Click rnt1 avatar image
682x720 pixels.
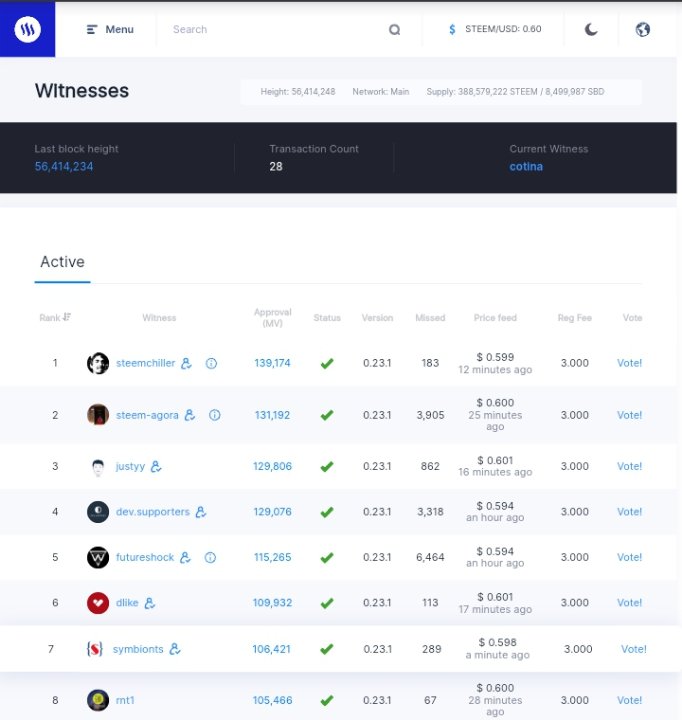98,700
